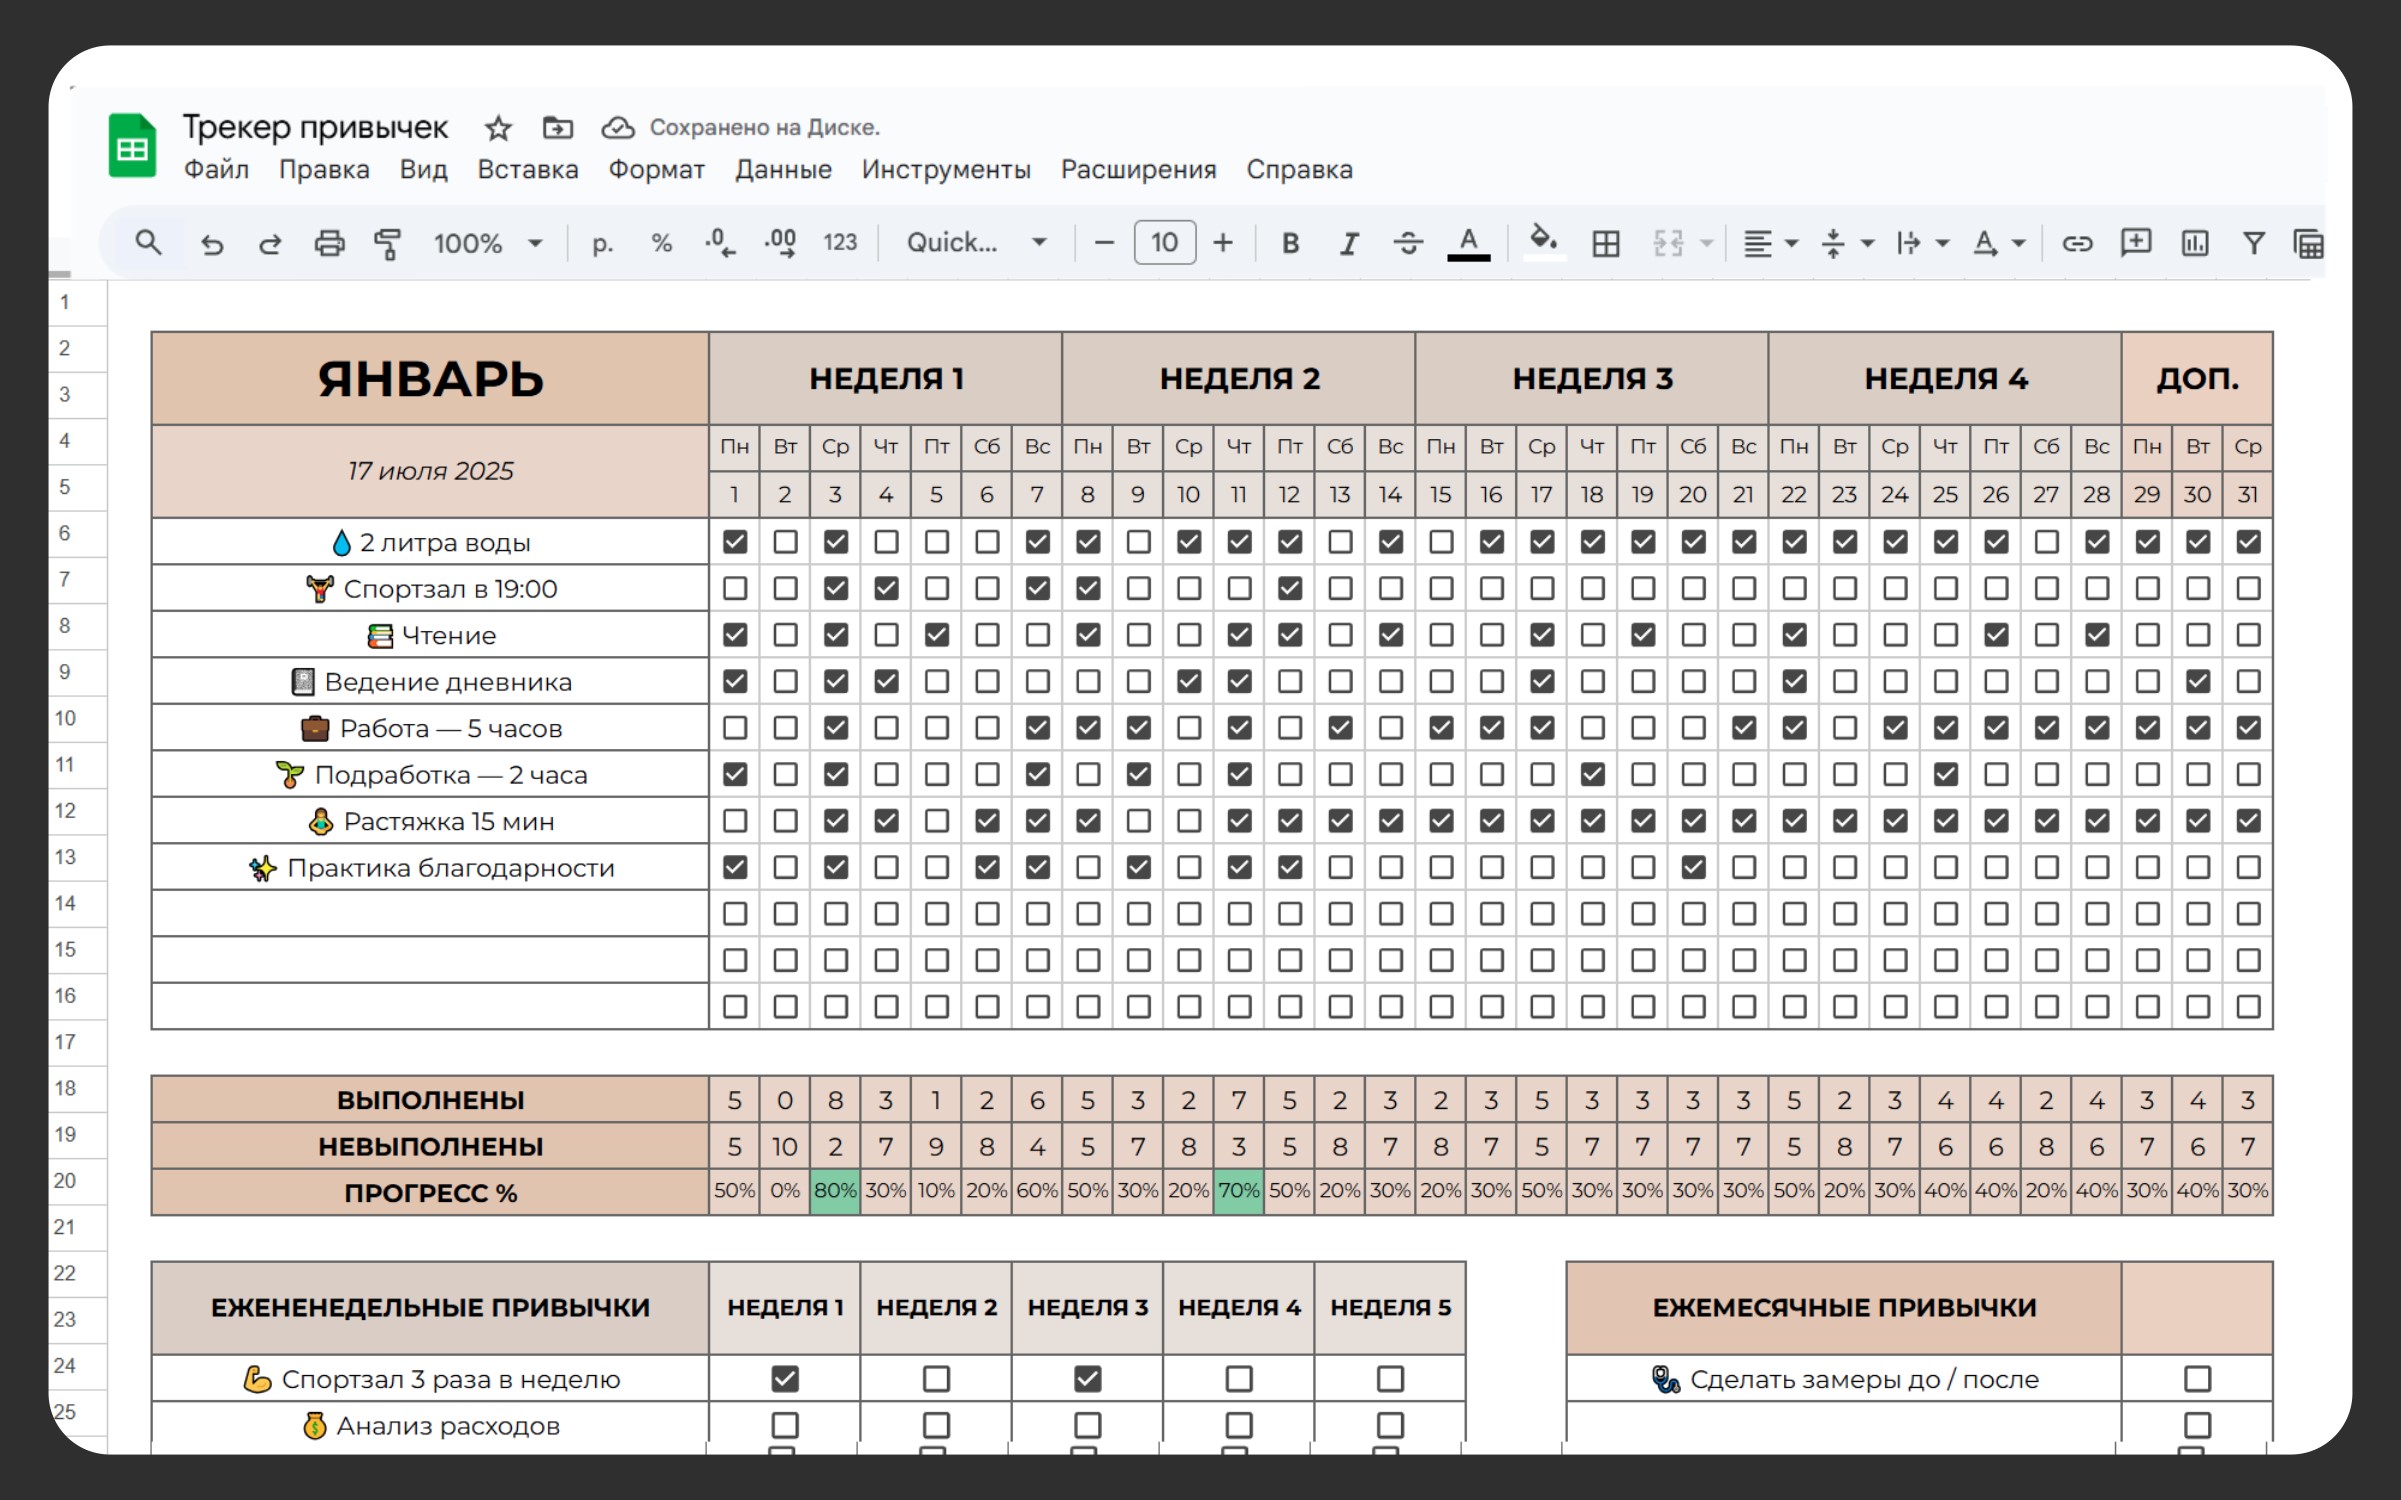This screenshot has width=2401, height=1500.
Task: Add a comment
Action: tap(2136, 243)
